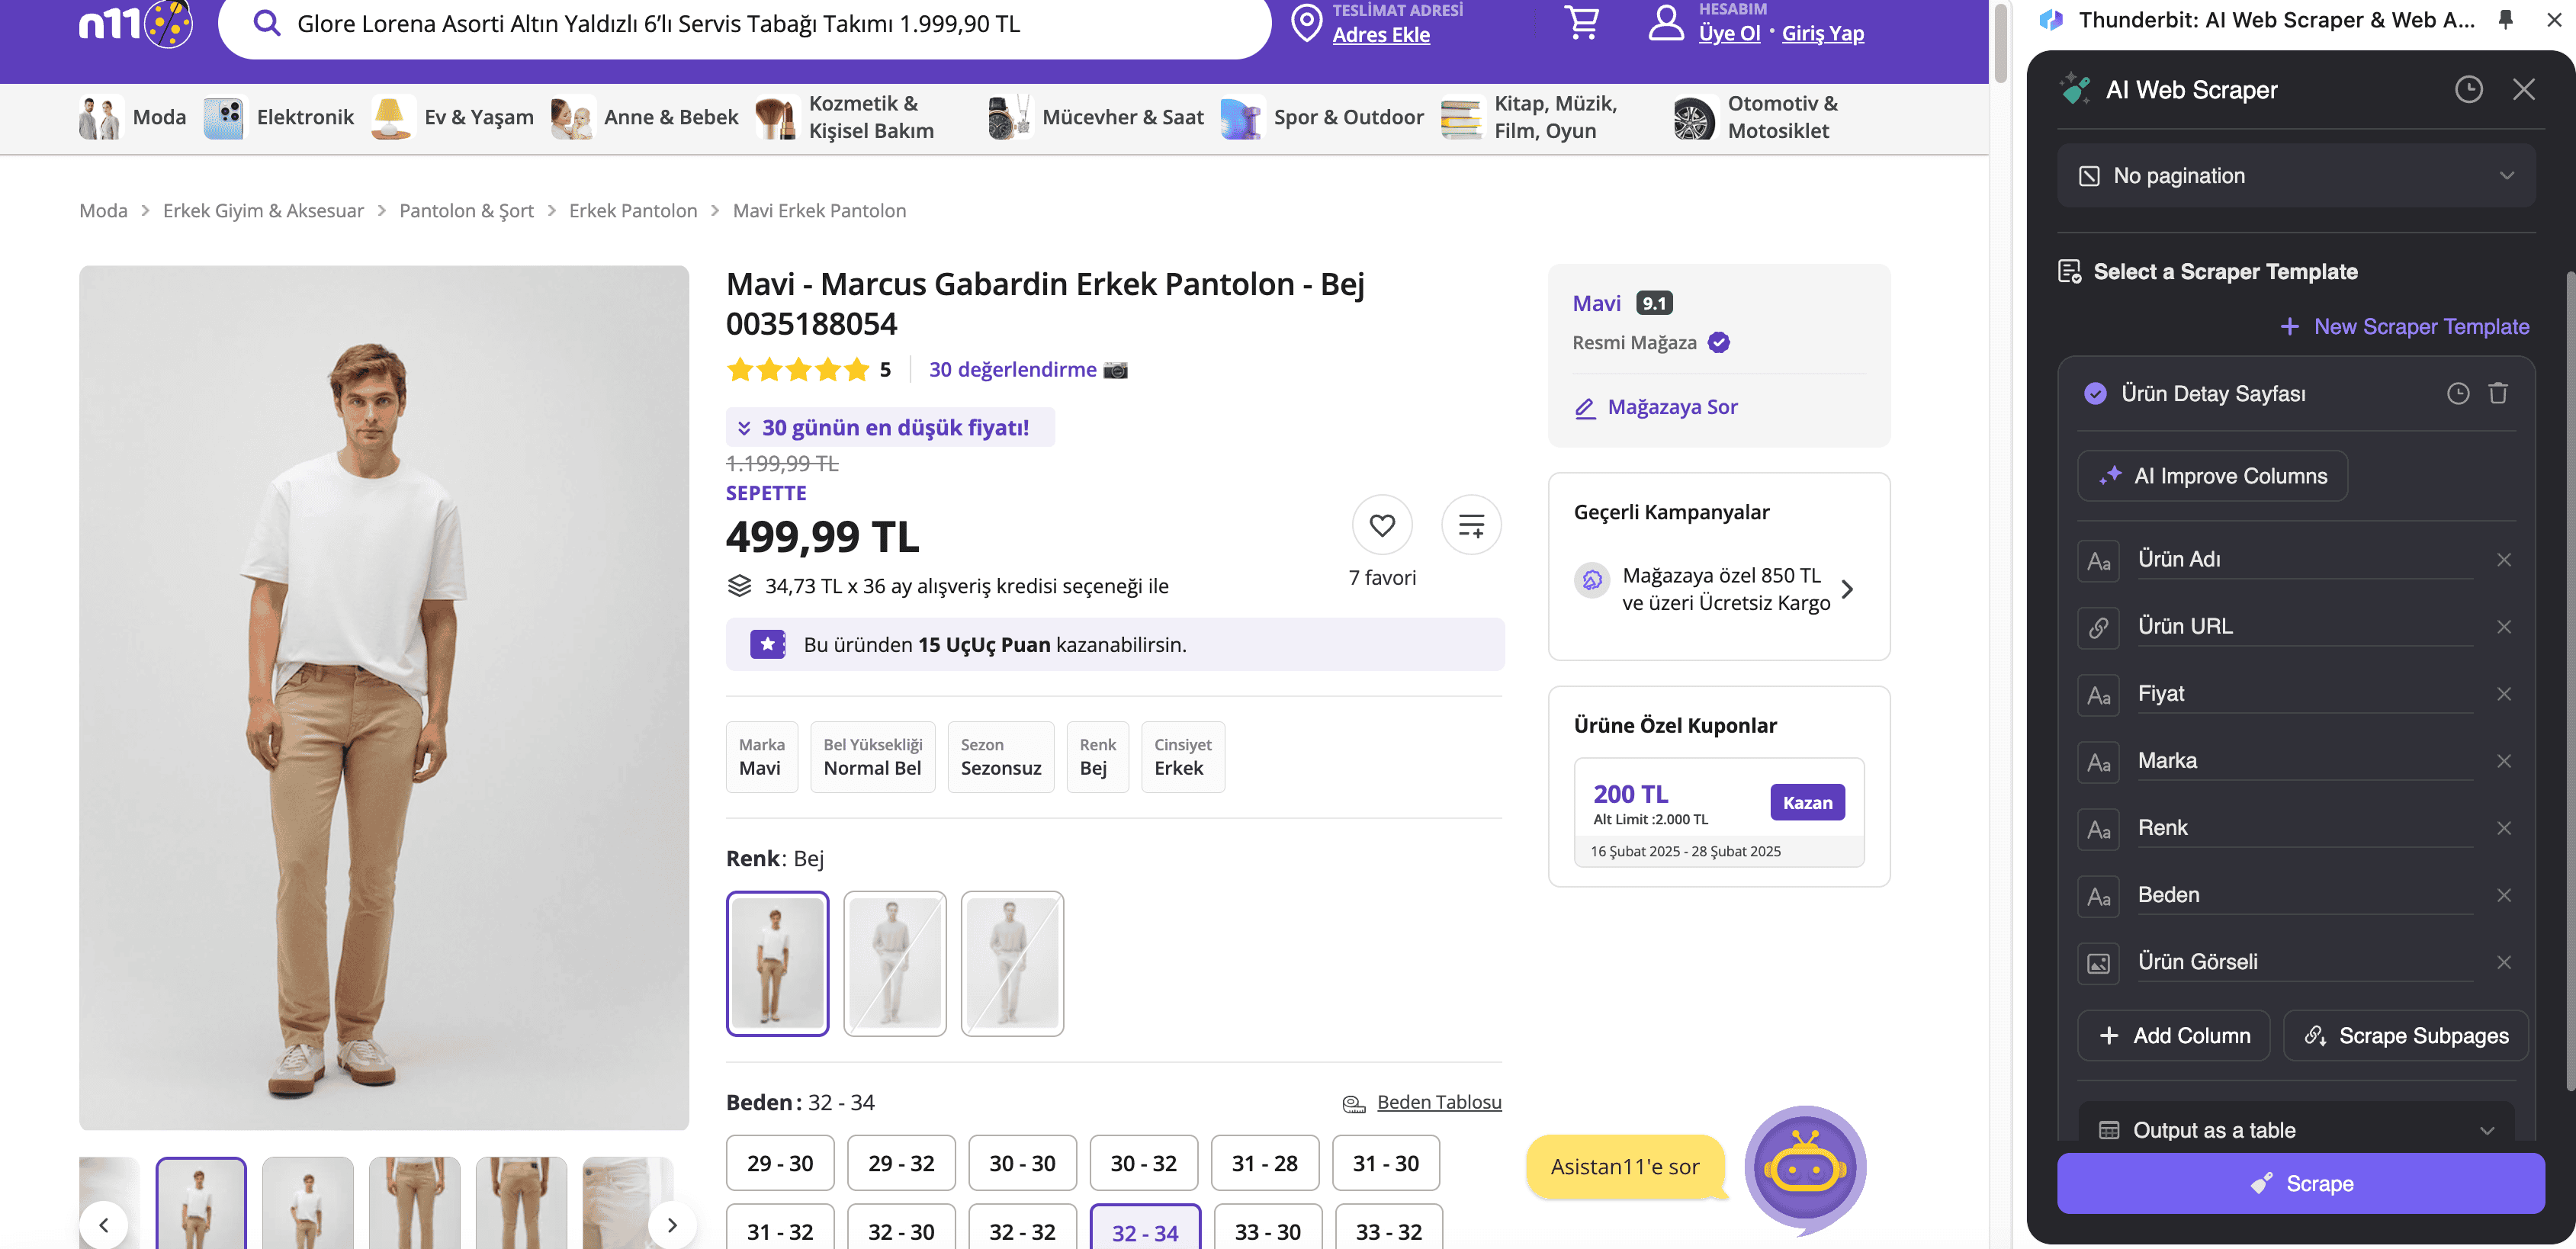Open the Asistan11 robot chat icon
Viewport: 2576px width, 1249px height.
click(x=1805, y=1167)
